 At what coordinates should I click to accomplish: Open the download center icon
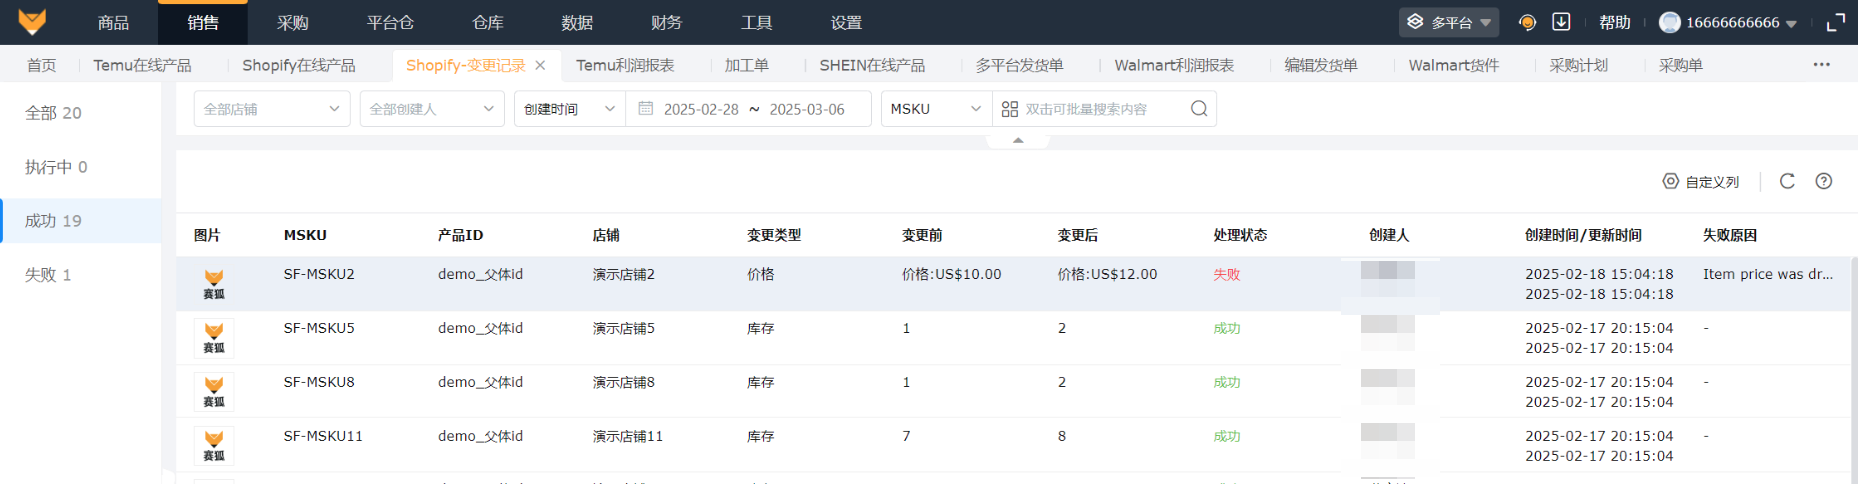1561,22
